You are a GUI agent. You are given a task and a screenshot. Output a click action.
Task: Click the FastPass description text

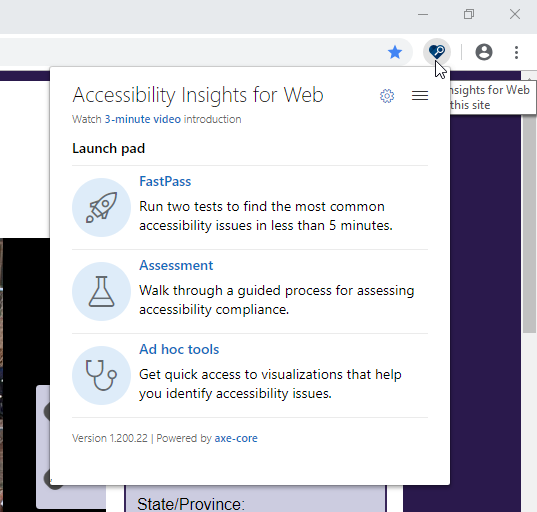point(266,216)
